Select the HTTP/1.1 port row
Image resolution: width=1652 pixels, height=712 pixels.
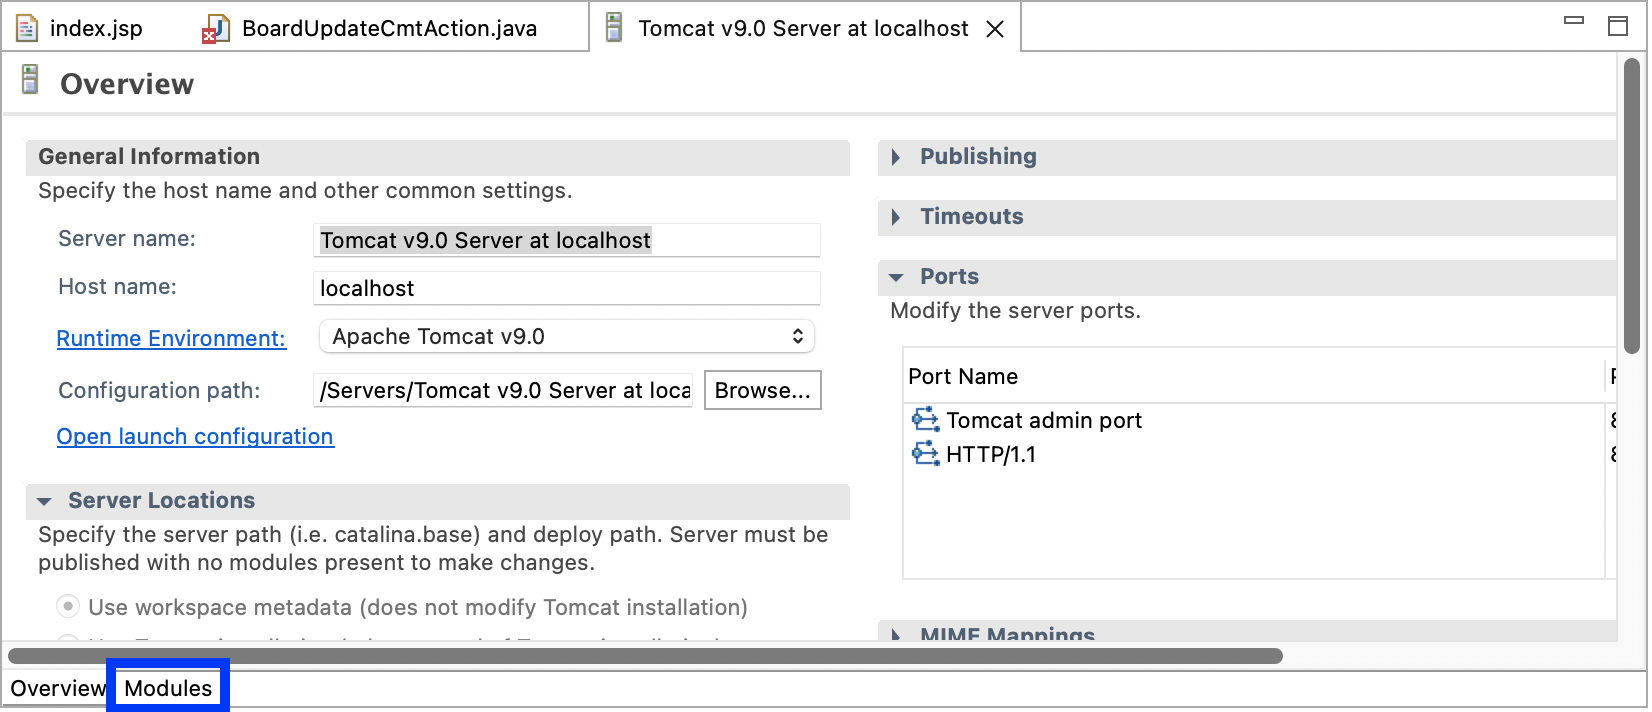tap(1258, 454)
